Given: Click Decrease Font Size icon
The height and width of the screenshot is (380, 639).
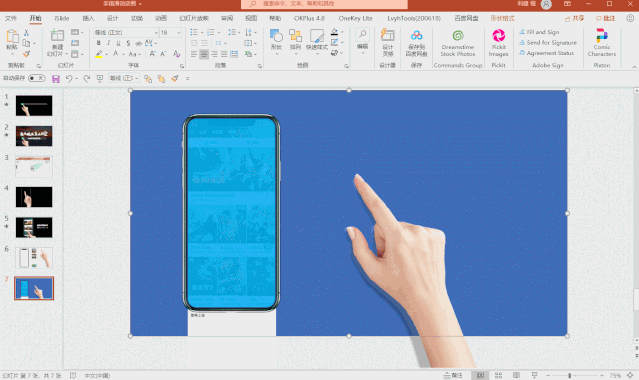Looking at the screenshot, I should tap(163, 54).
